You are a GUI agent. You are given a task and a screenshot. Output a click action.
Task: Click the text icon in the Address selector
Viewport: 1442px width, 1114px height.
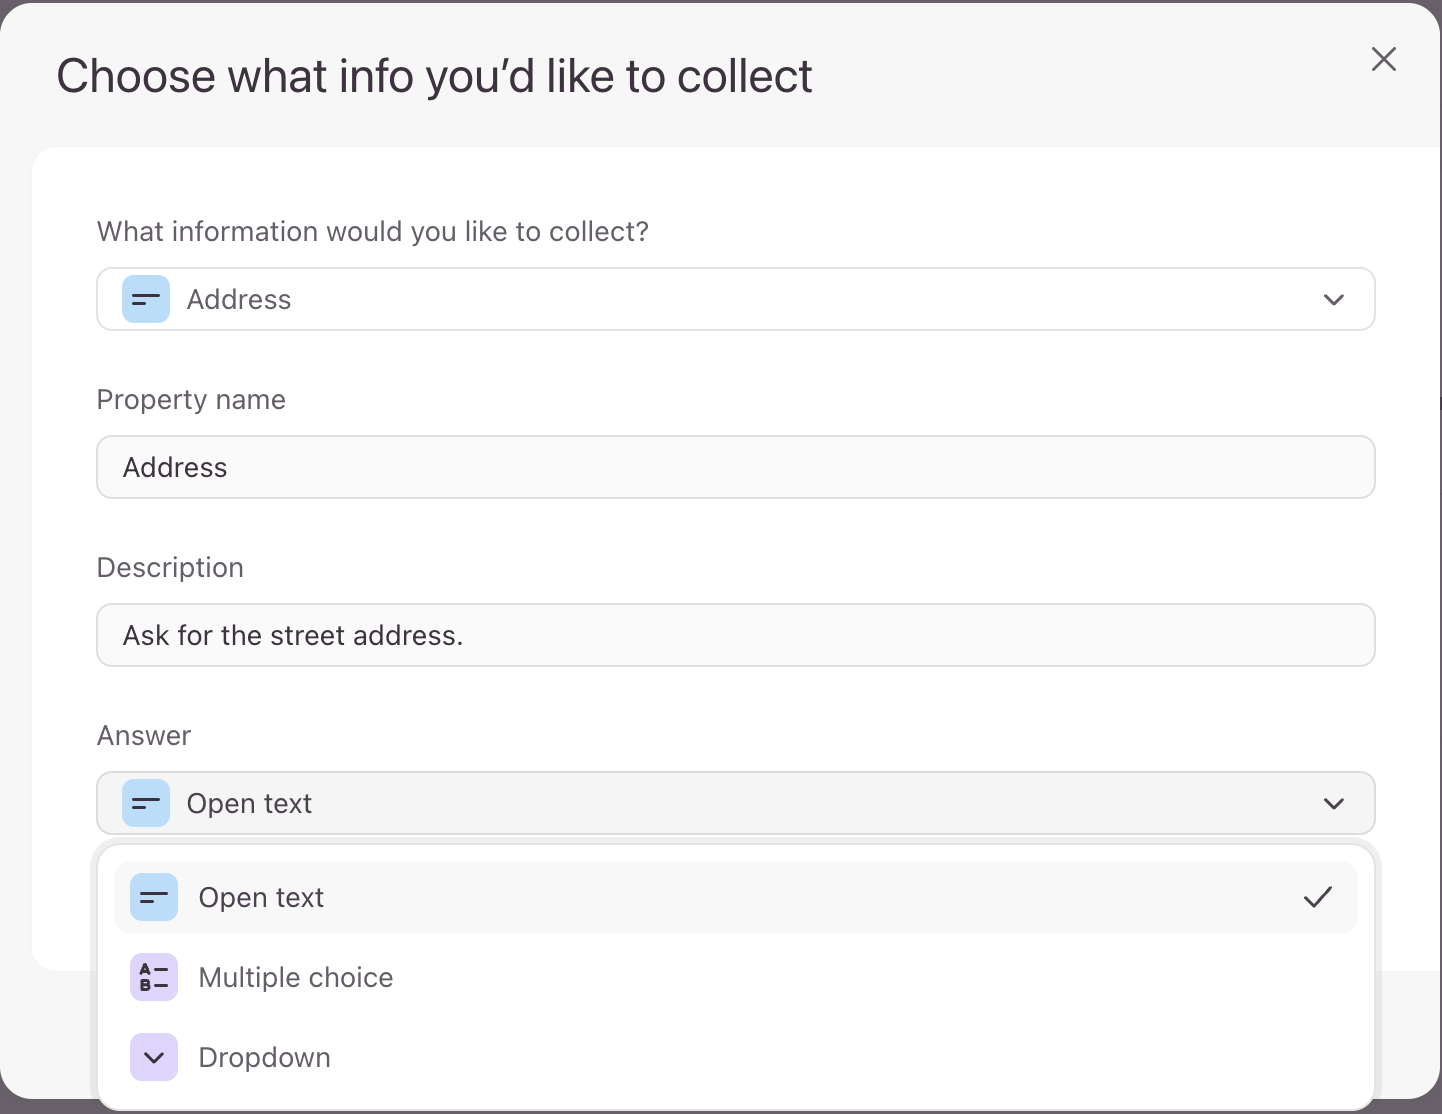(x=146, y=300)
